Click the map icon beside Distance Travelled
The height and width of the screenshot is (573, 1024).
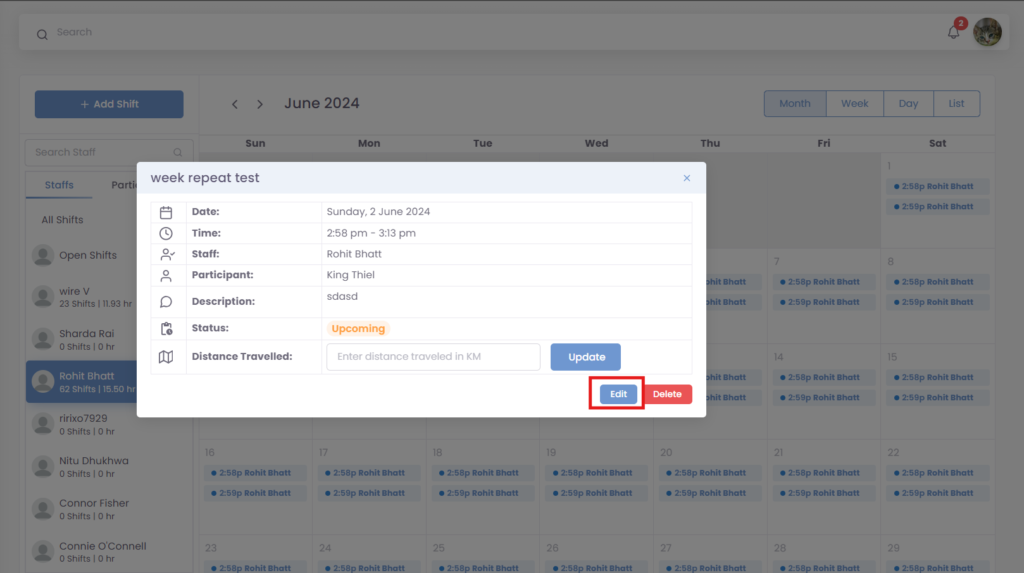coord(166,357)
